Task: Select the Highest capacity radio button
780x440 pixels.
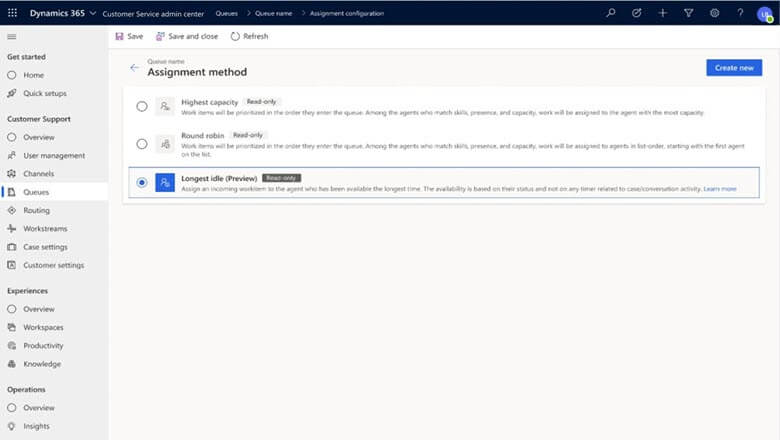Action: click(x=142, y=106)
